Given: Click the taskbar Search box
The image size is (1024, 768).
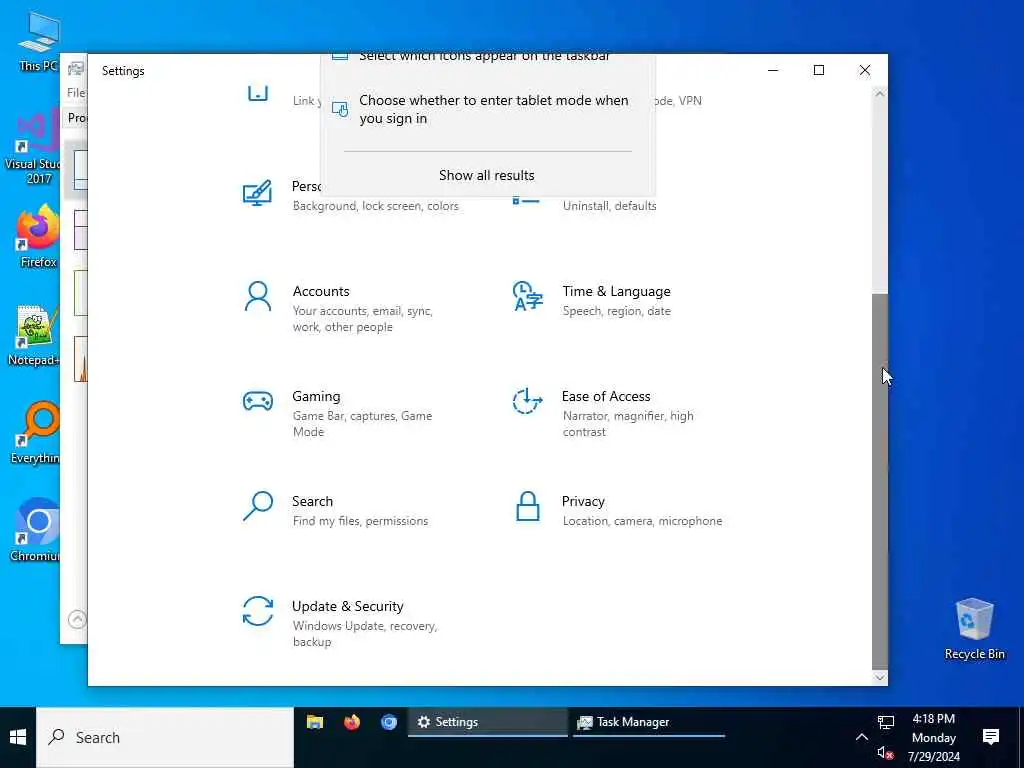Looking at the screenshot, I should click(x=165, y=737).
